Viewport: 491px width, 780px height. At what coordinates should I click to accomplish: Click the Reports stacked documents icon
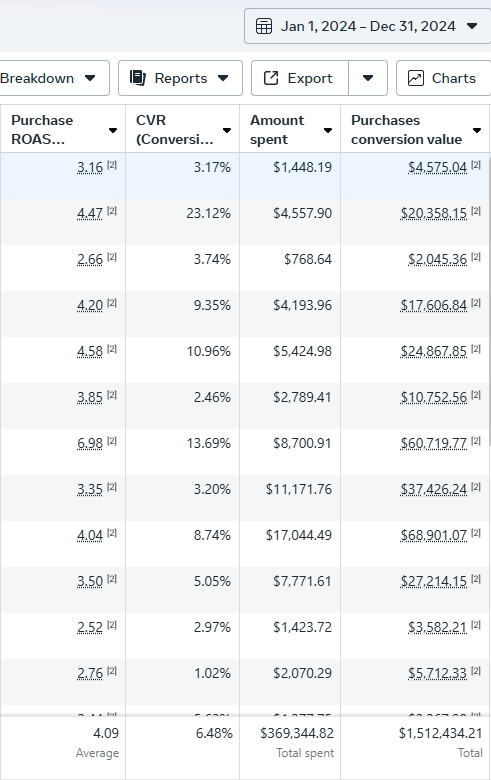(x=138, y=78)
